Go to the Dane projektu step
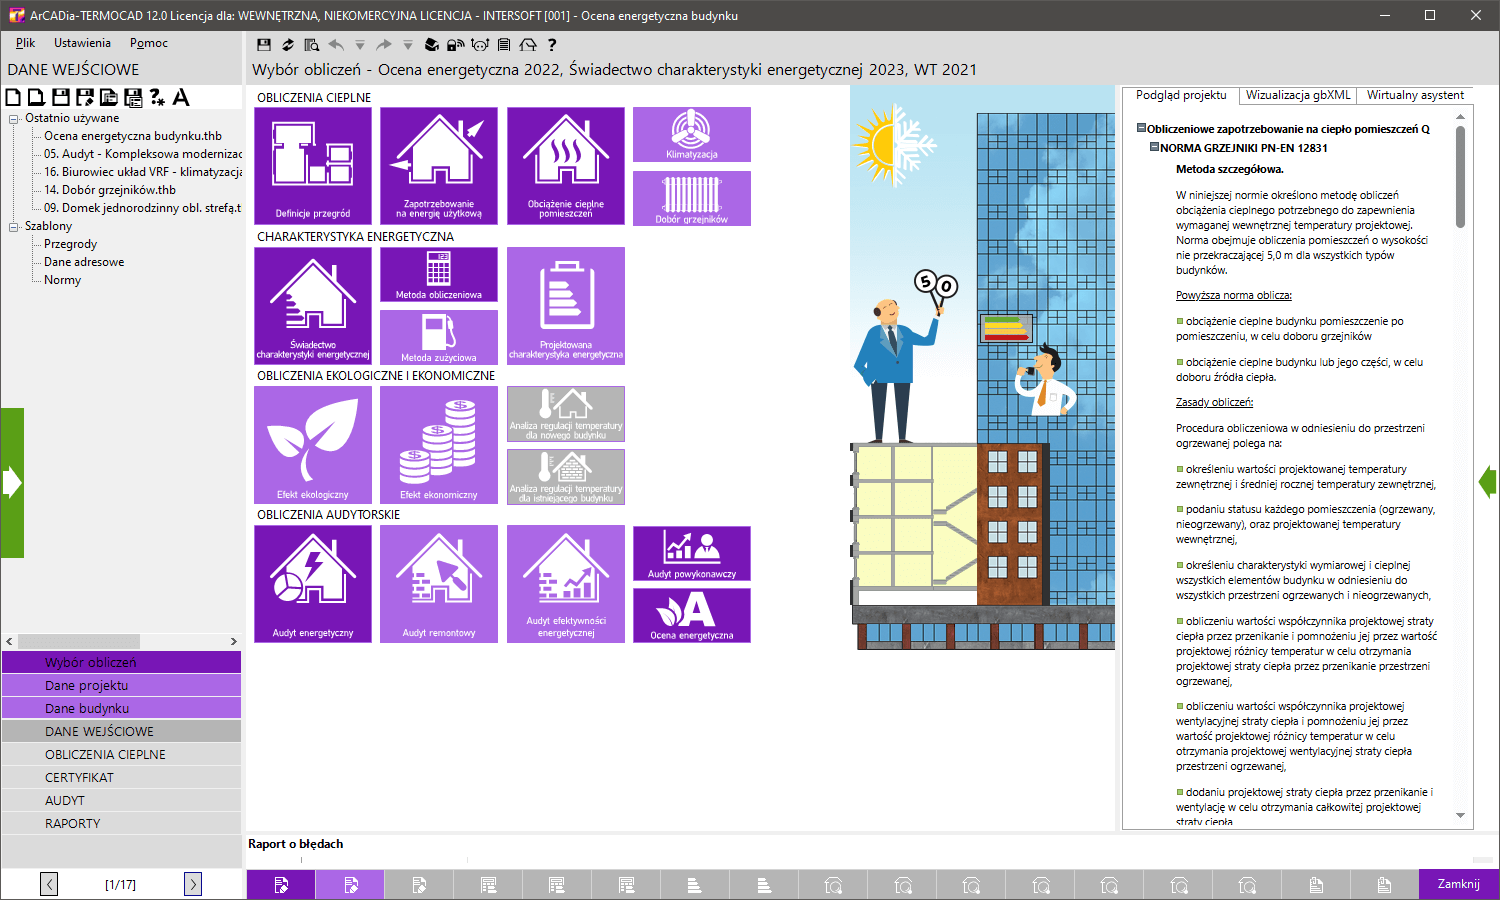The image size is (1500, 900). pos(121,685)
